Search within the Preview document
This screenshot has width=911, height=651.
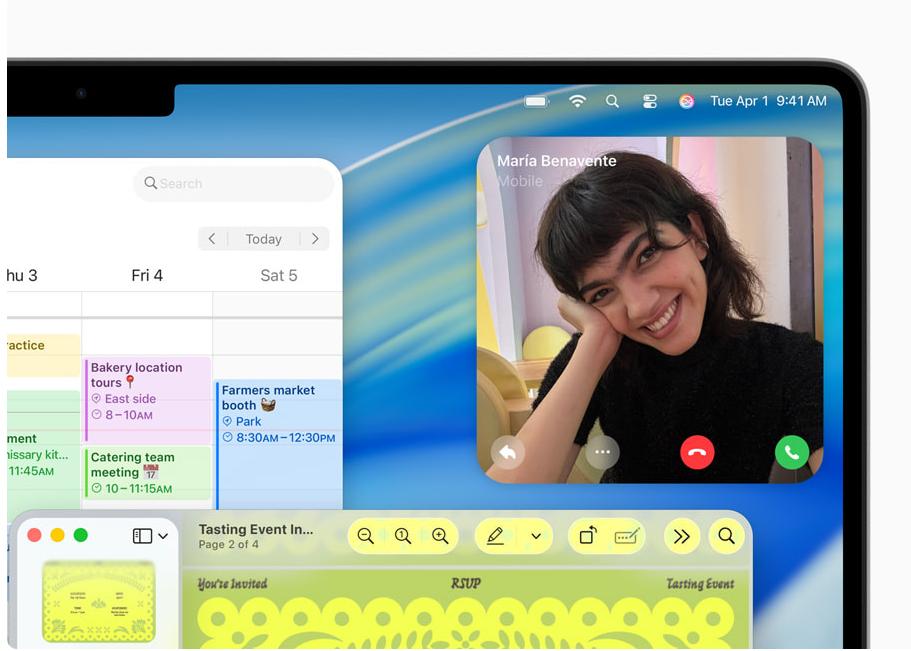726,536
